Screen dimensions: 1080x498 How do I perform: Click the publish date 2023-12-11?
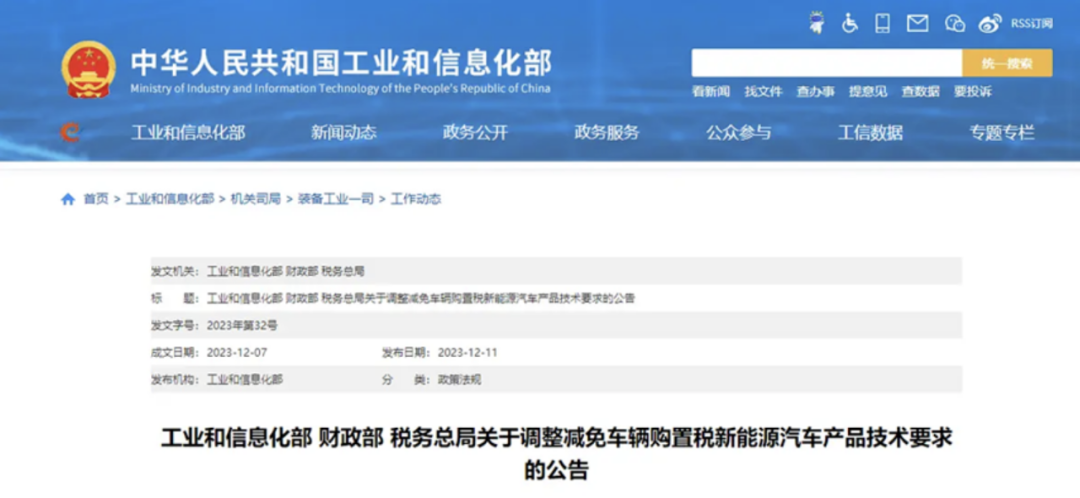[x=467, y=353]
